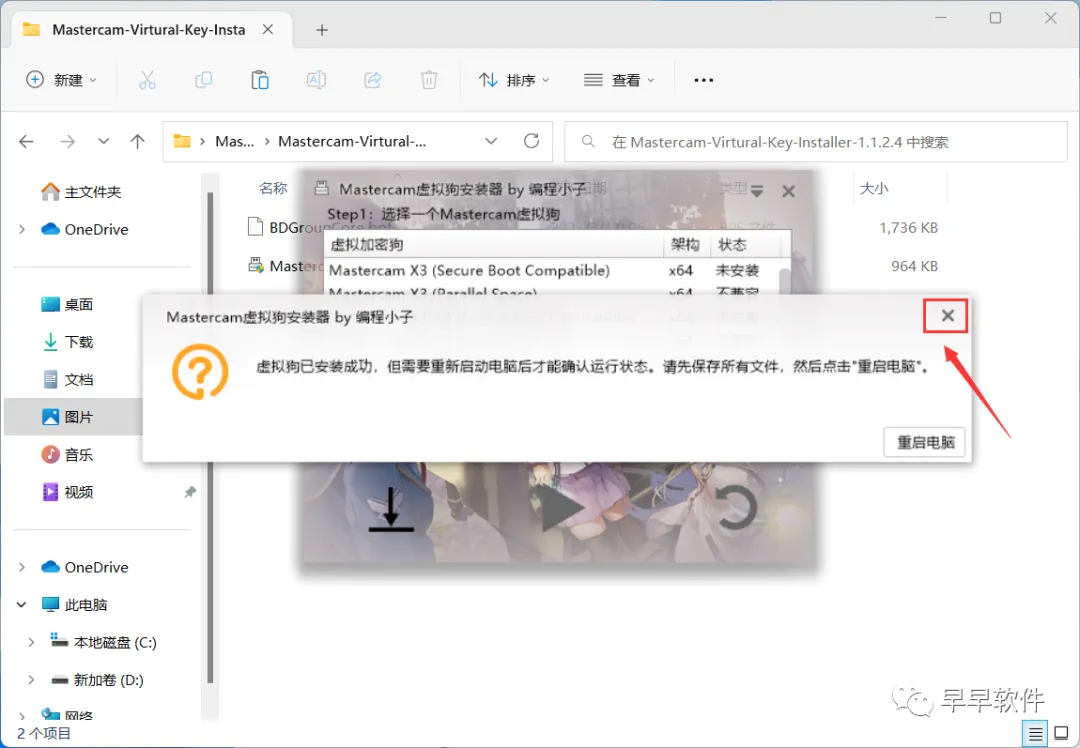Go up one folder level

click(138, 142)
